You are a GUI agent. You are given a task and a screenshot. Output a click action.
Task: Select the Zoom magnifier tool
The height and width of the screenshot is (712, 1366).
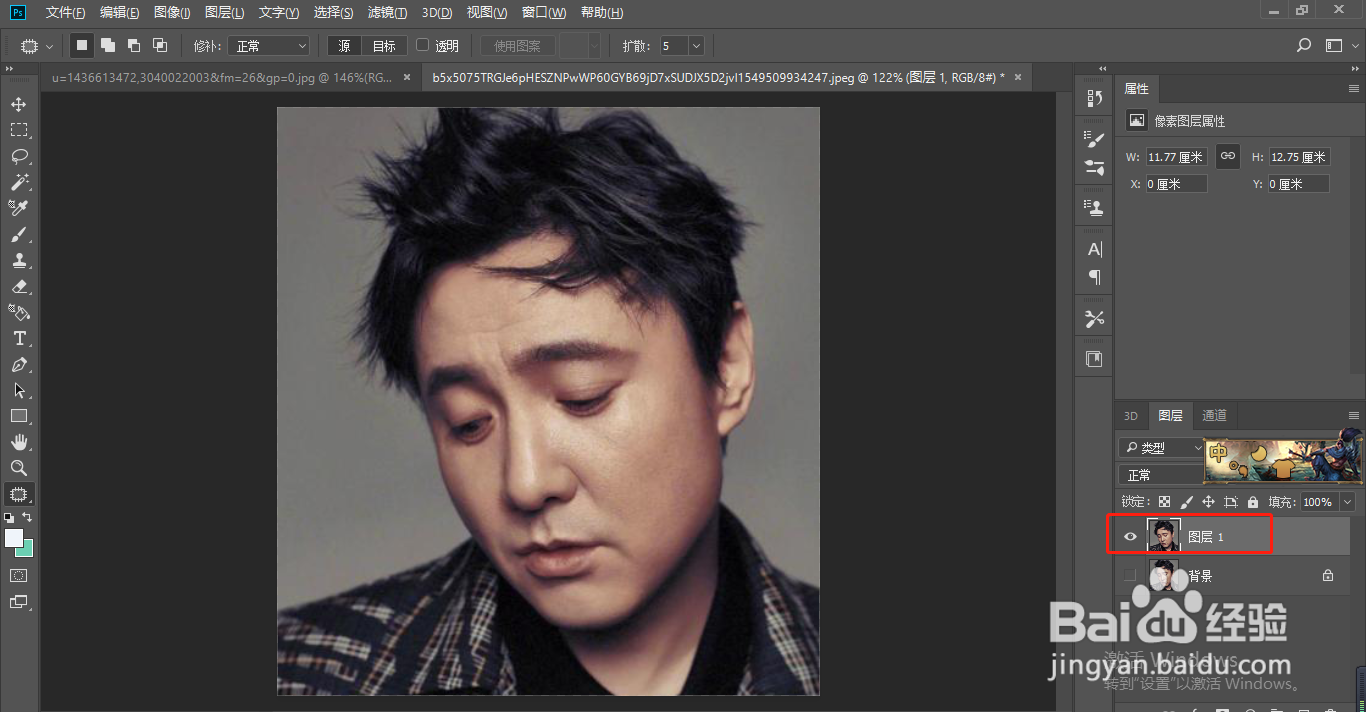pyautogui.click(x=19, y=468)
